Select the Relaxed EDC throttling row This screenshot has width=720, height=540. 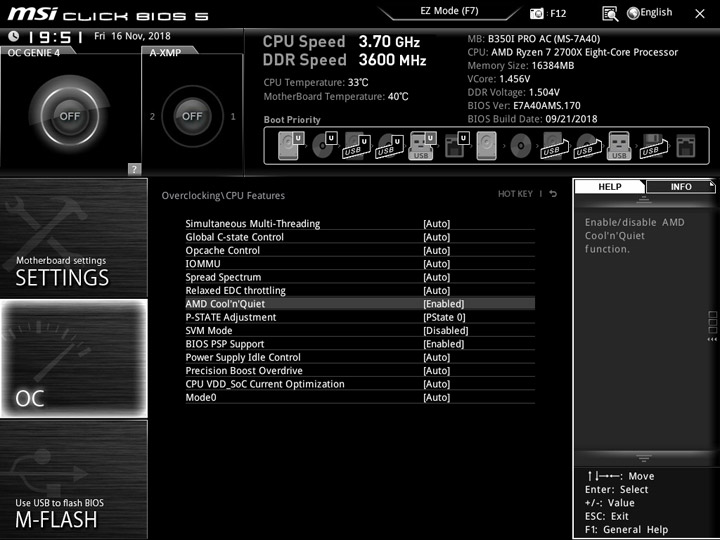(x=360, y=290)
